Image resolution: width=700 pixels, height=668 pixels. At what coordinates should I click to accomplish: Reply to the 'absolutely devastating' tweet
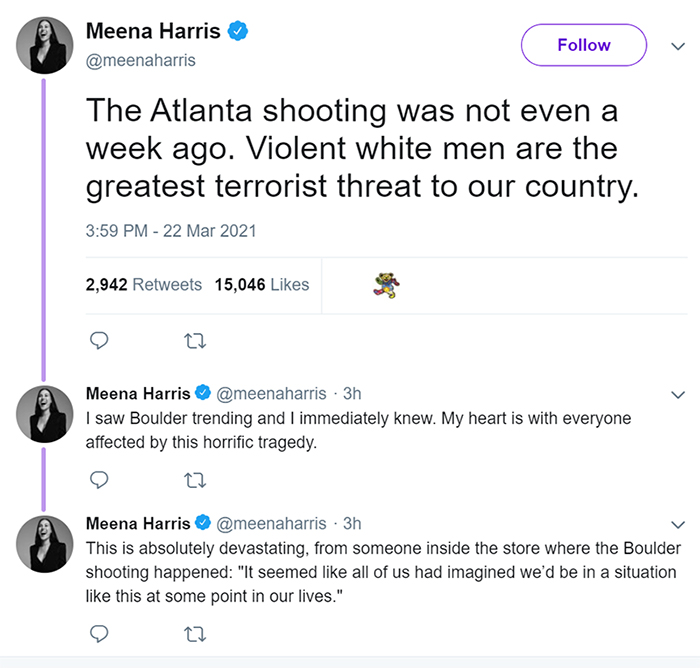click(x=99, y=632)
